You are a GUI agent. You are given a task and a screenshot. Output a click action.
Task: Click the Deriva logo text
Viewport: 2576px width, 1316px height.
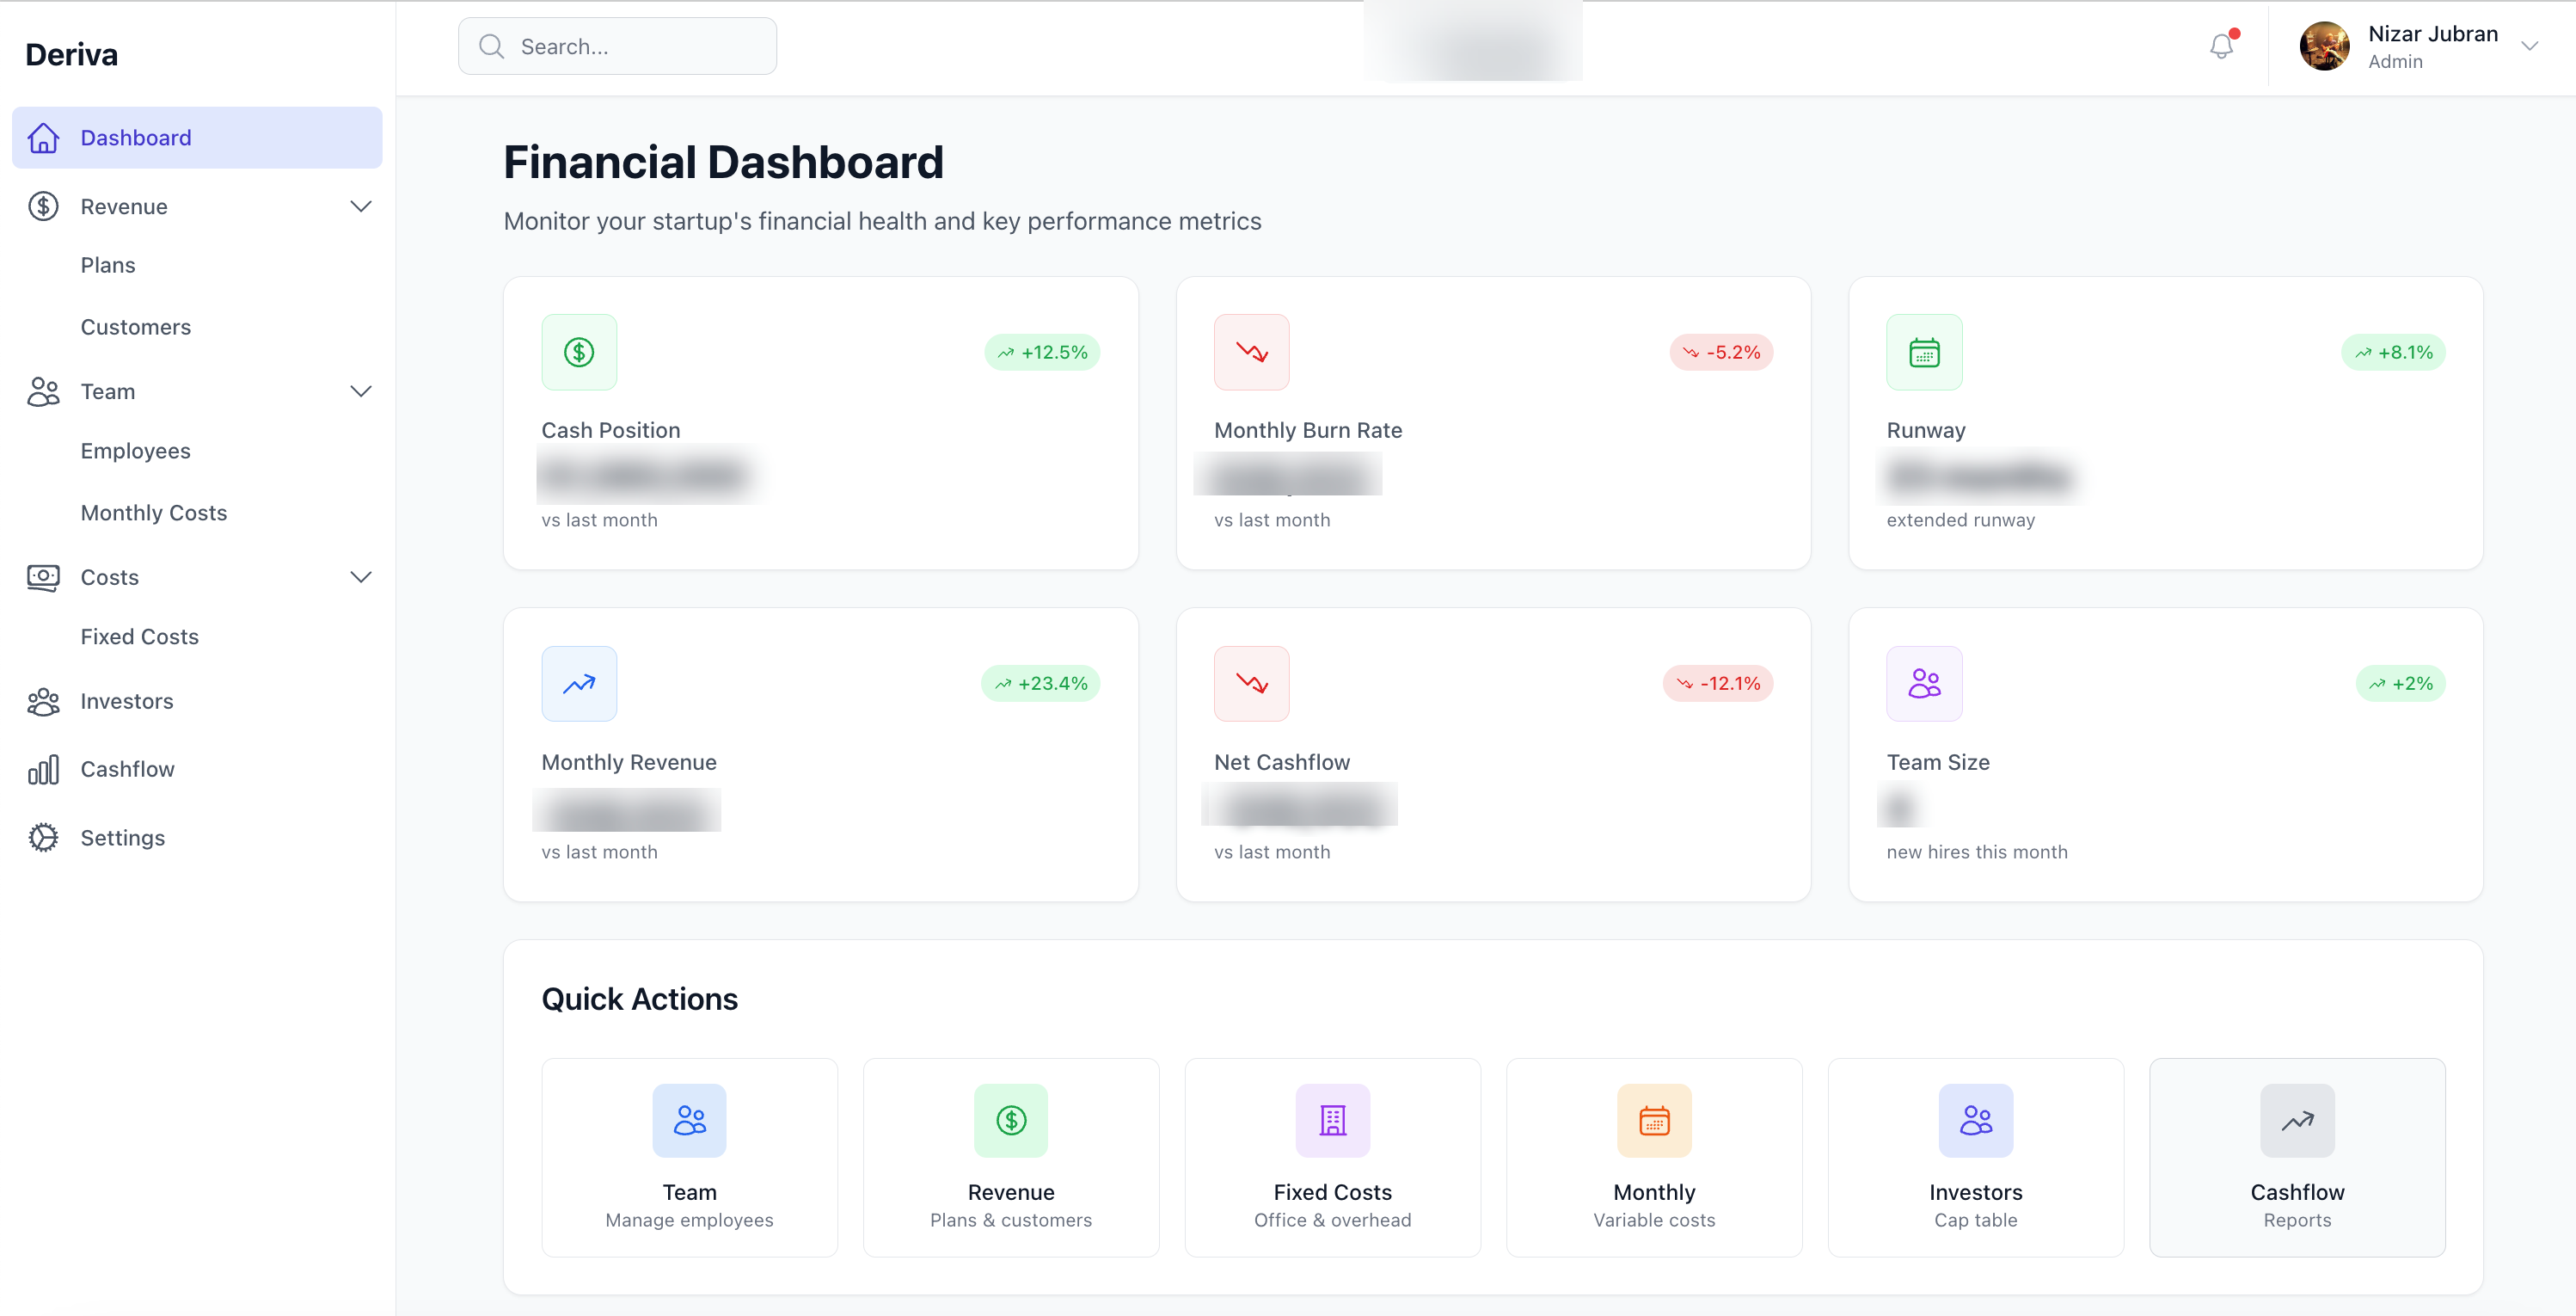pos(71,54)
